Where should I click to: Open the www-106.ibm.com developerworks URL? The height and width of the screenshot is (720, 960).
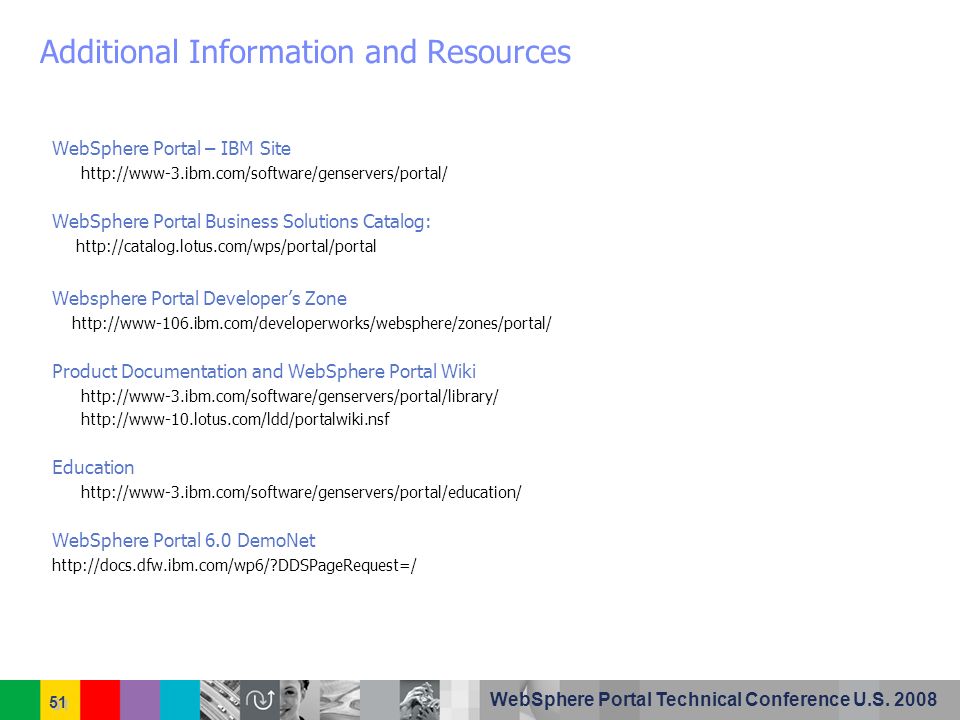312,323
